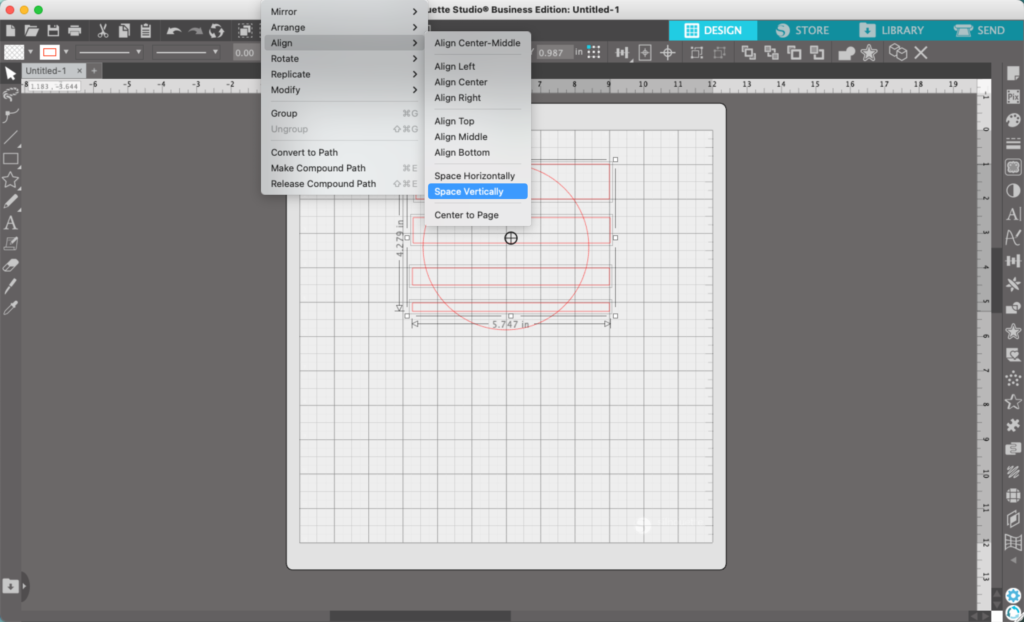Undo the last action
Screen dimensions: 1024x622
pyautogui.click(x=174, y=31)
